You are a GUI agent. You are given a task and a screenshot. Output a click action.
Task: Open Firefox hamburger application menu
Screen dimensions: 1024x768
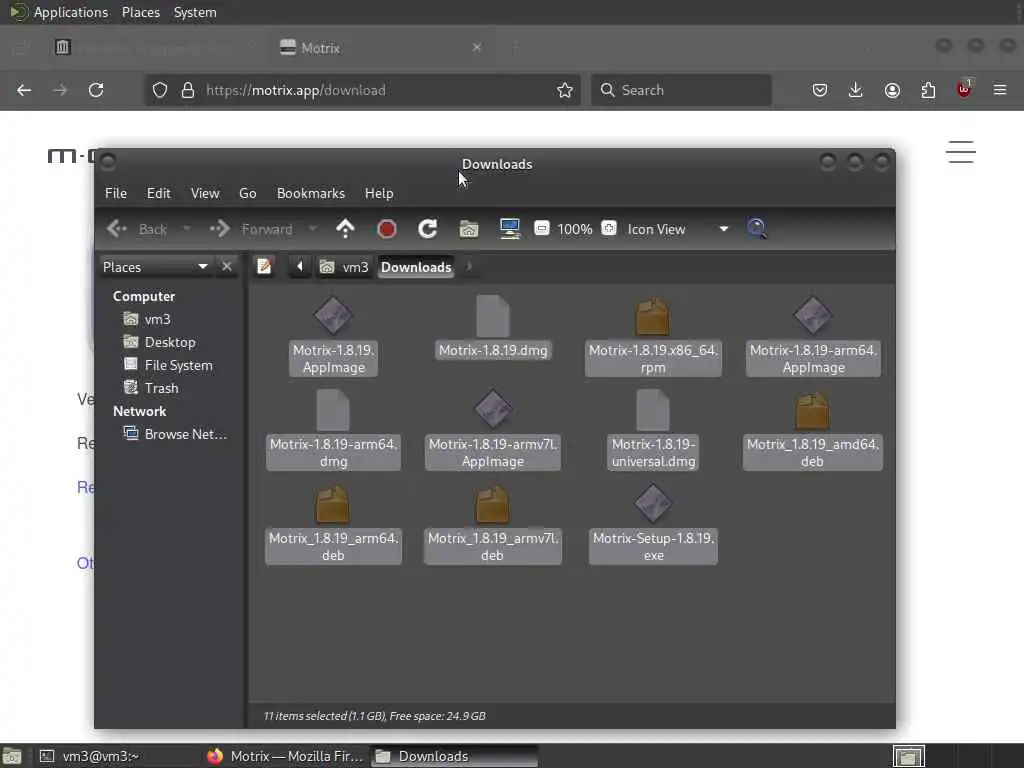click(x=1000, y=90)
